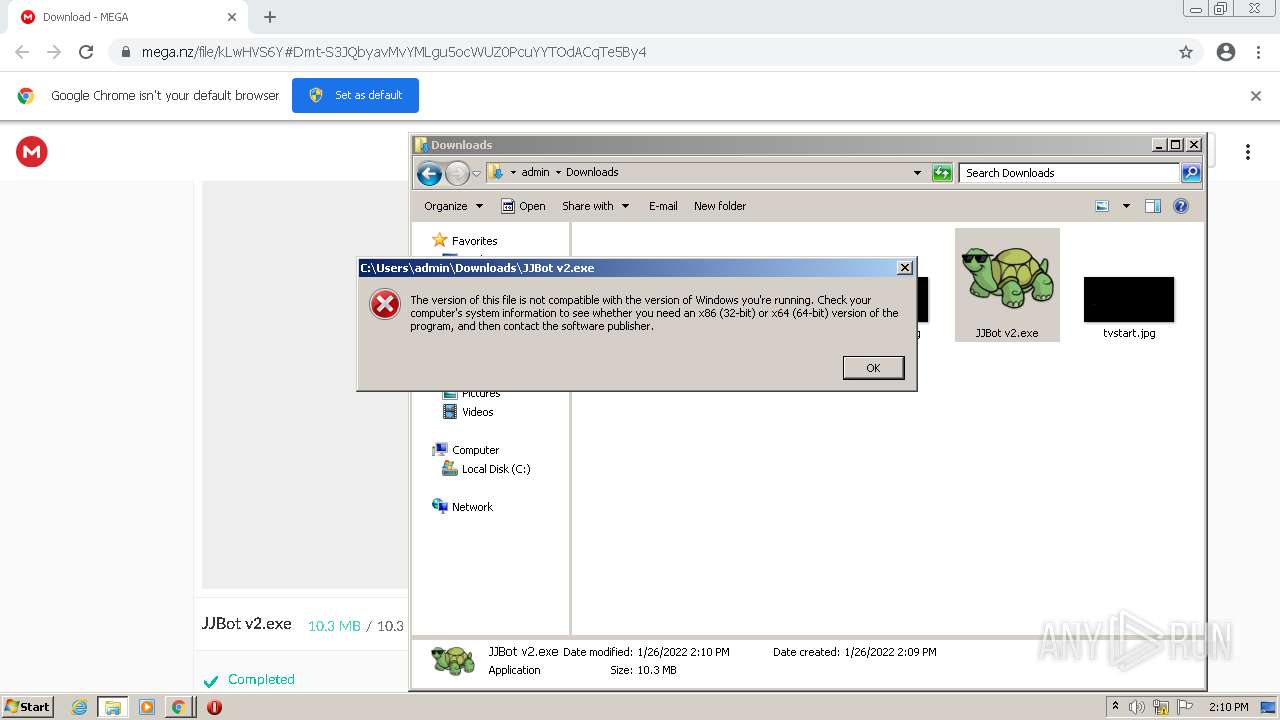The image size is (1280, 720).
Task: Click the Date modified value in details pane
Action: point(684,652)
